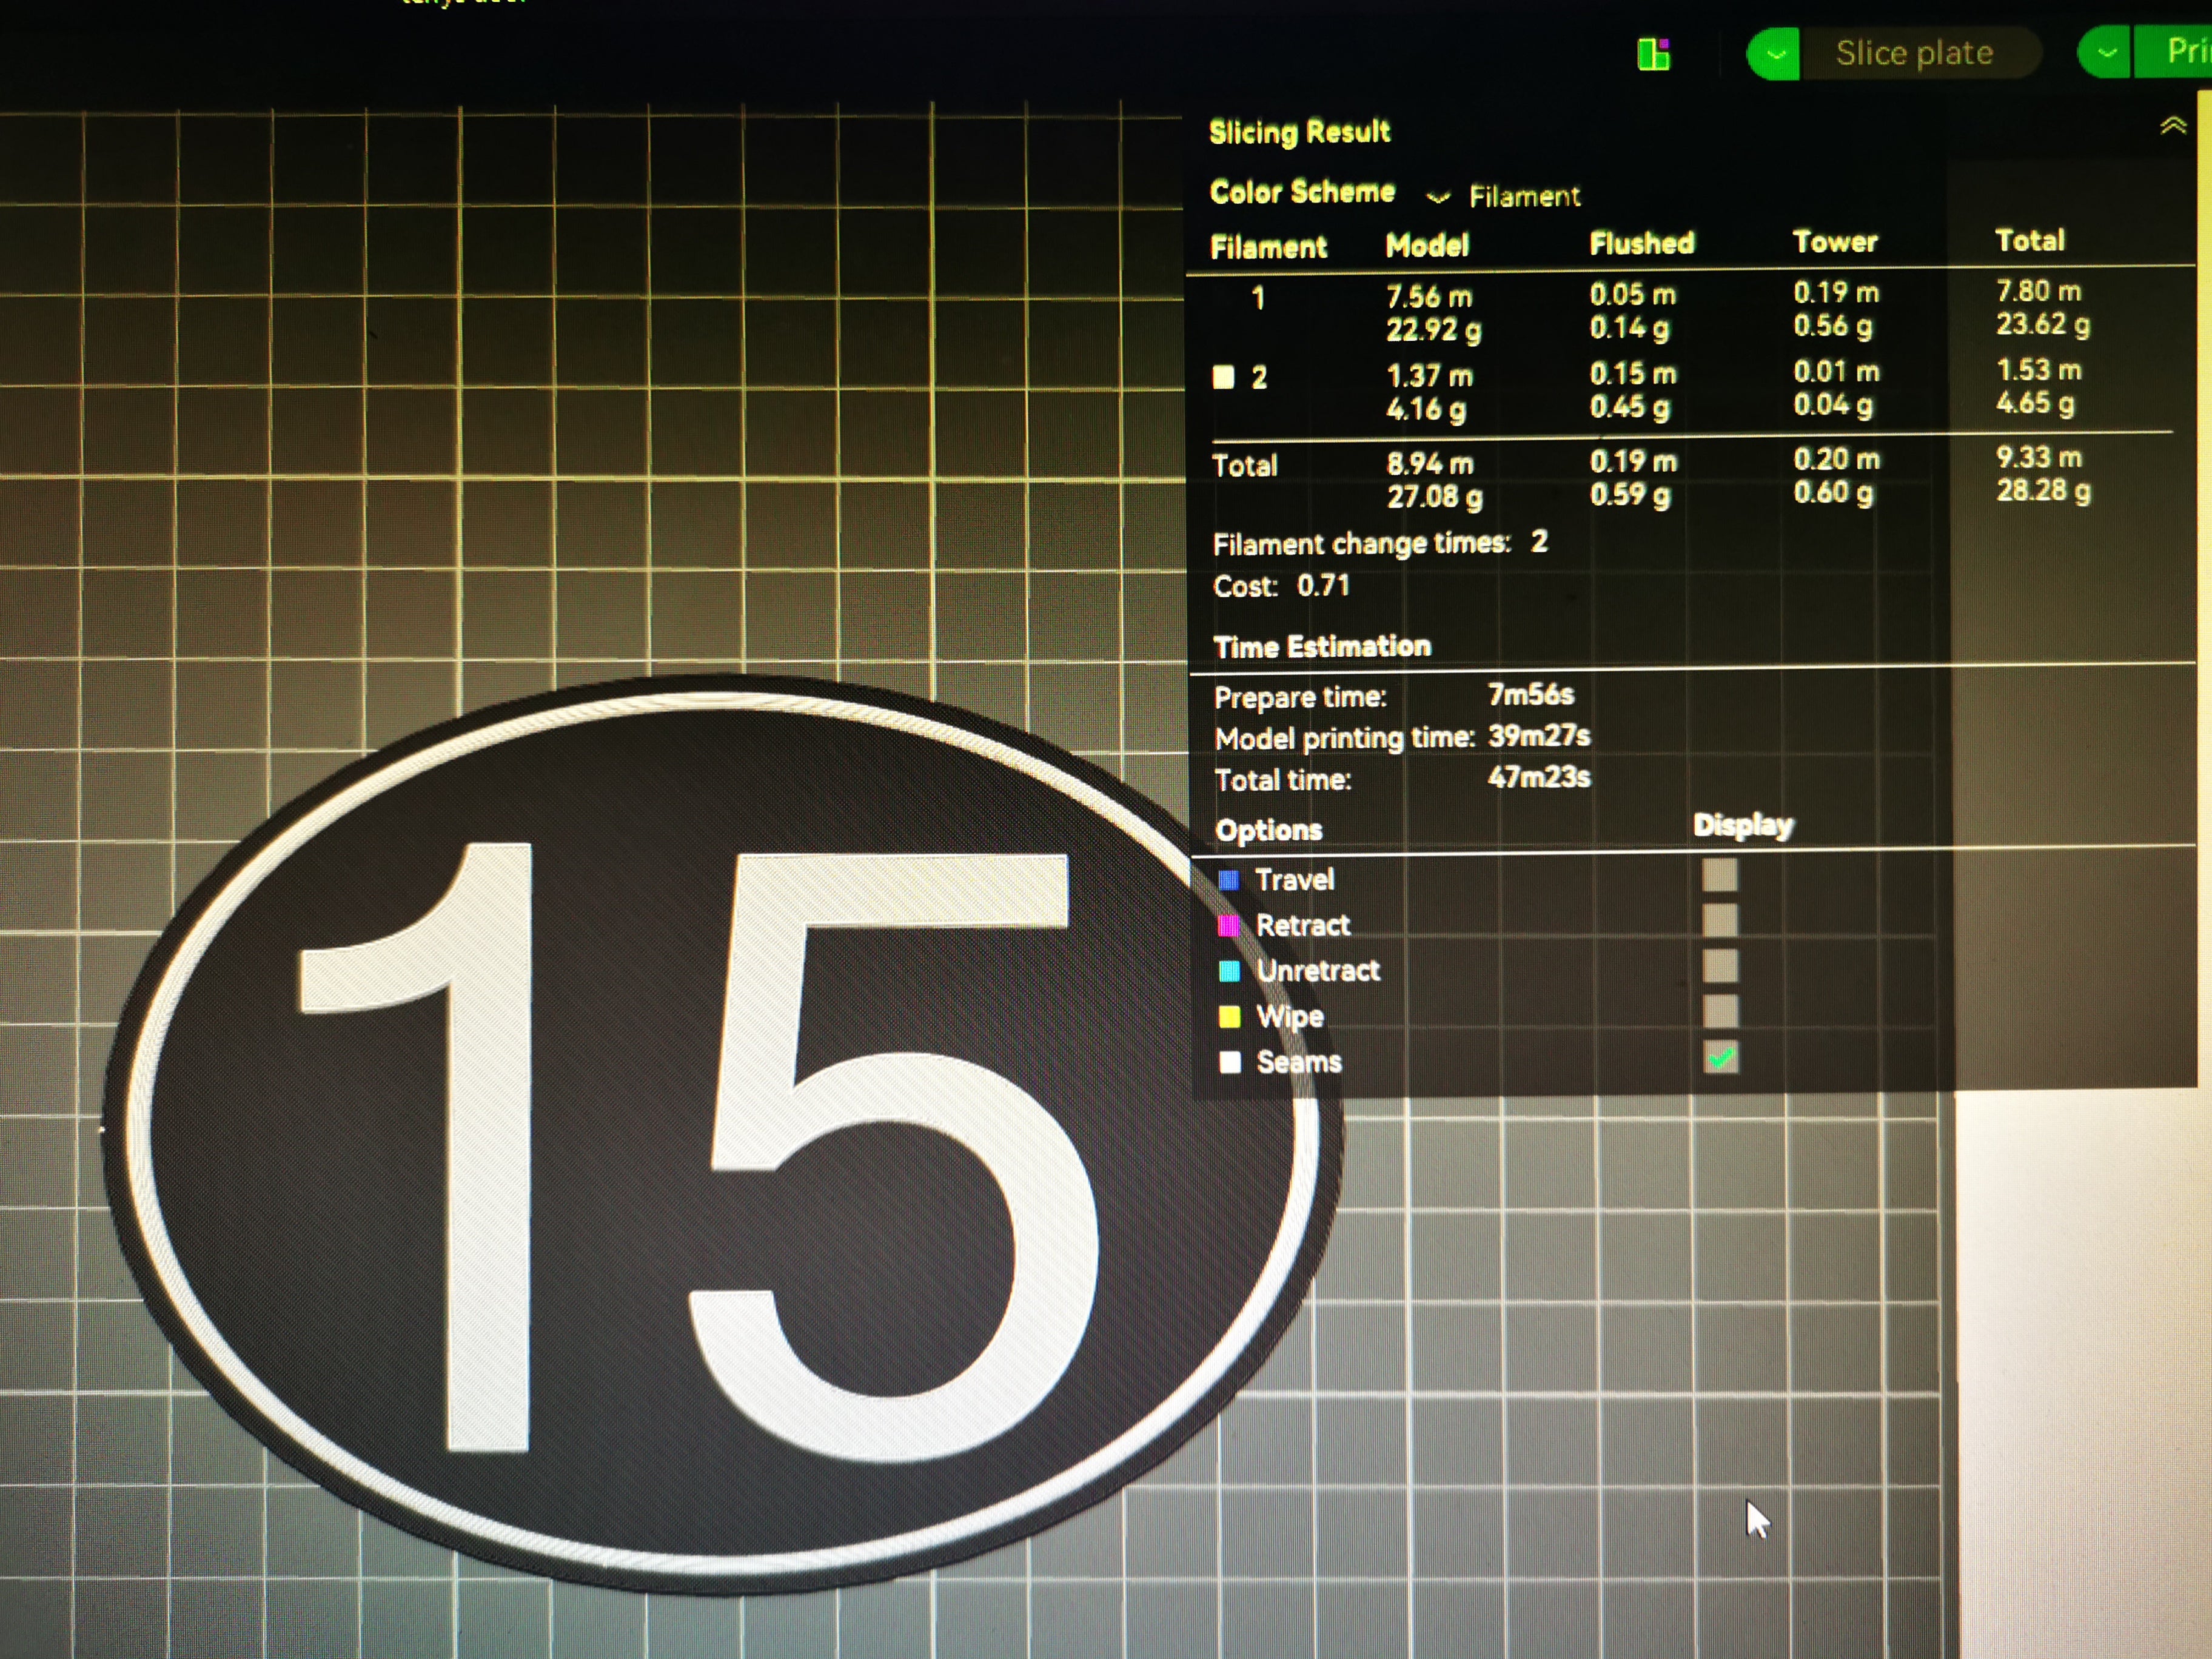Open the Color Scheme Filament dropdown

click(1507, 196)
